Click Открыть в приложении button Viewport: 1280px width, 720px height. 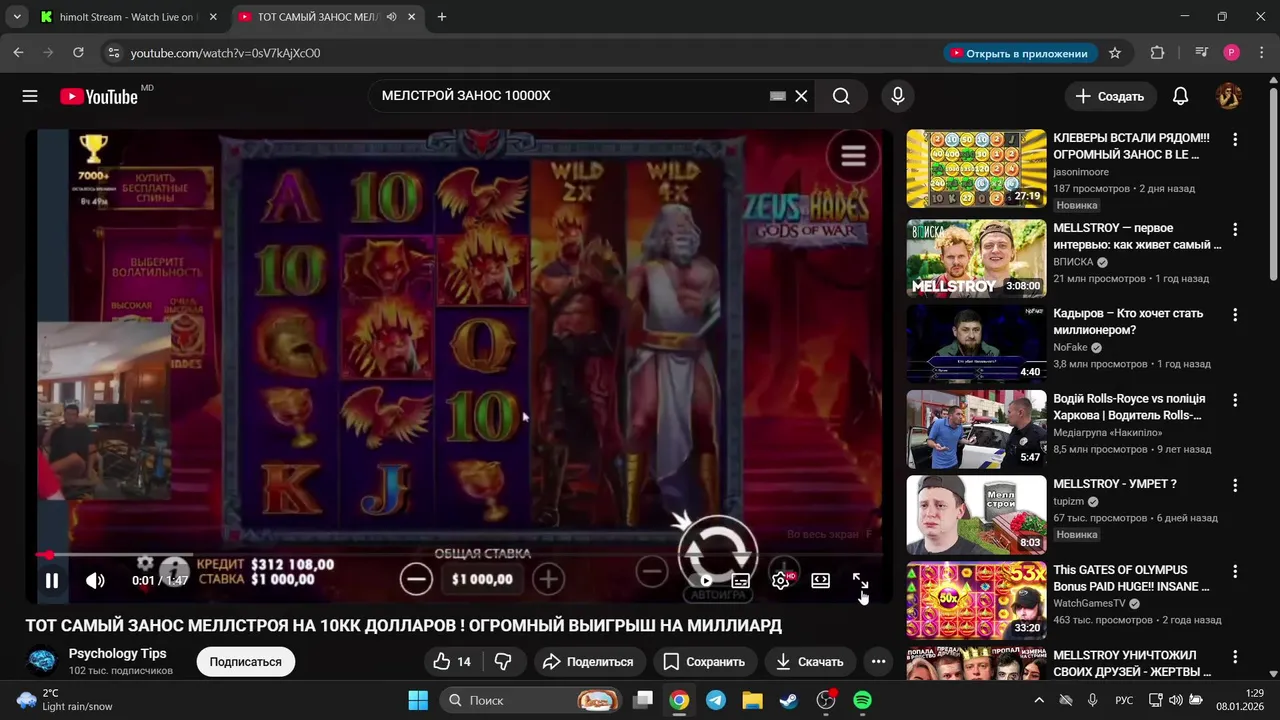[x=1020, y=53]
